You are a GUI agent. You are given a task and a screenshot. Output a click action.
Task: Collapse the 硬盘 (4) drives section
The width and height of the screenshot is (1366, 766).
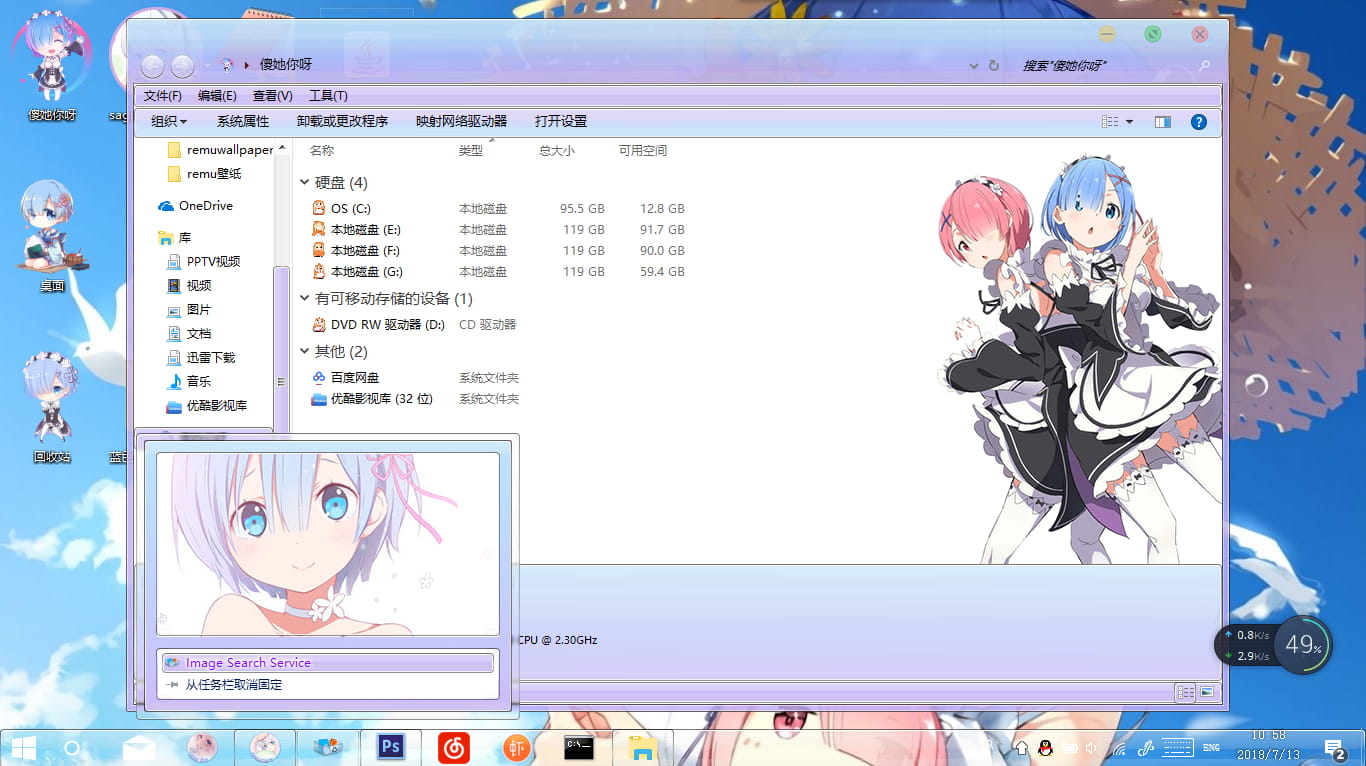[305, 182]
